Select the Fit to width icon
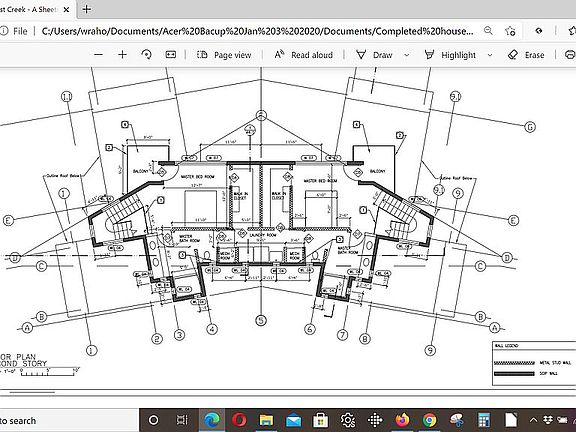The height and width of the screenshot is (432, 576). point(170,55)
